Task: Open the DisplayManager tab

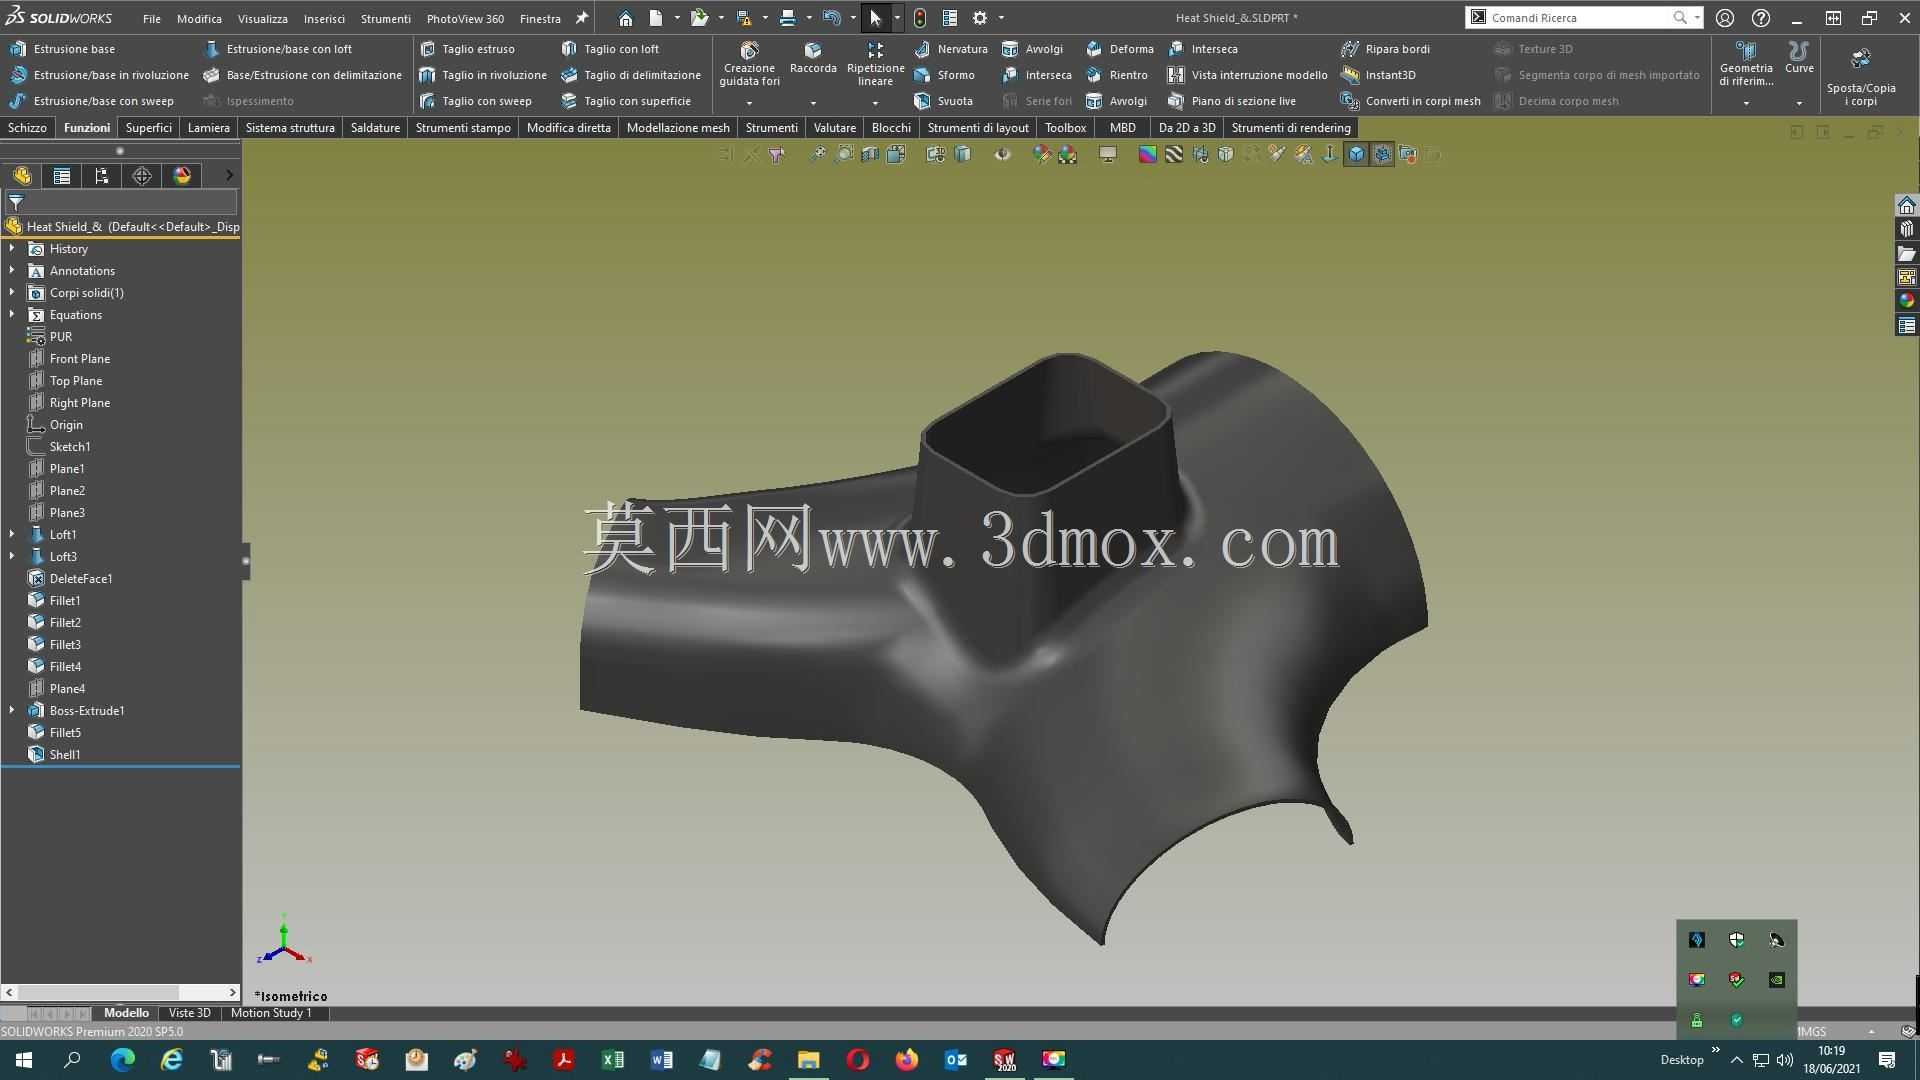Action: coord(182,176)
